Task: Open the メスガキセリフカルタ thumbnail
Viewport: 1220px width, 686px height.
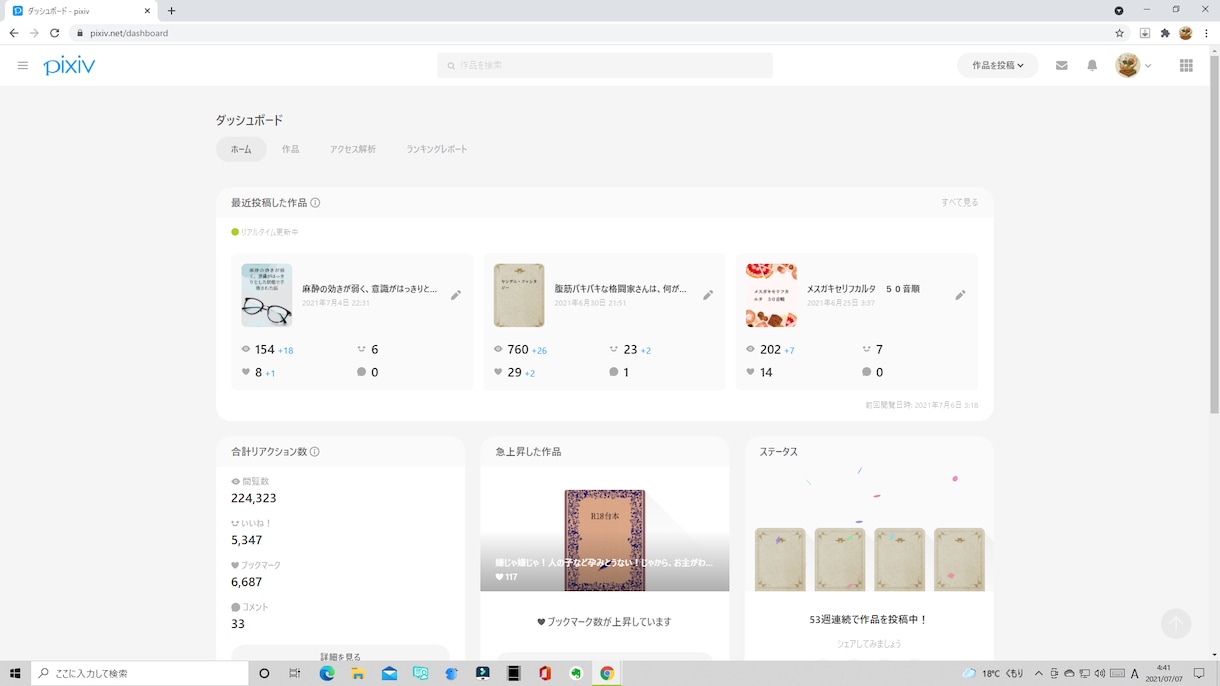Action: click(771, 295)
